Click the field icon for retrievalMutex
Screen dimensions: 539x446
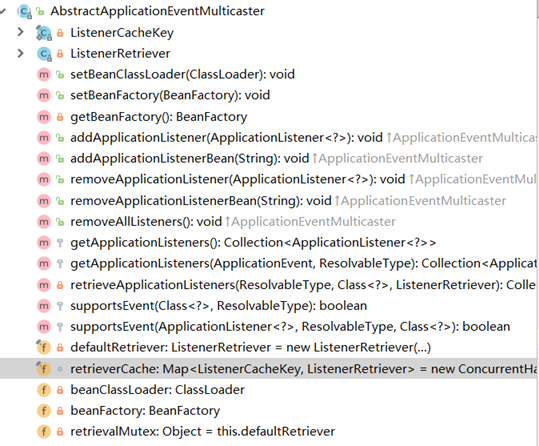point(44,432)
